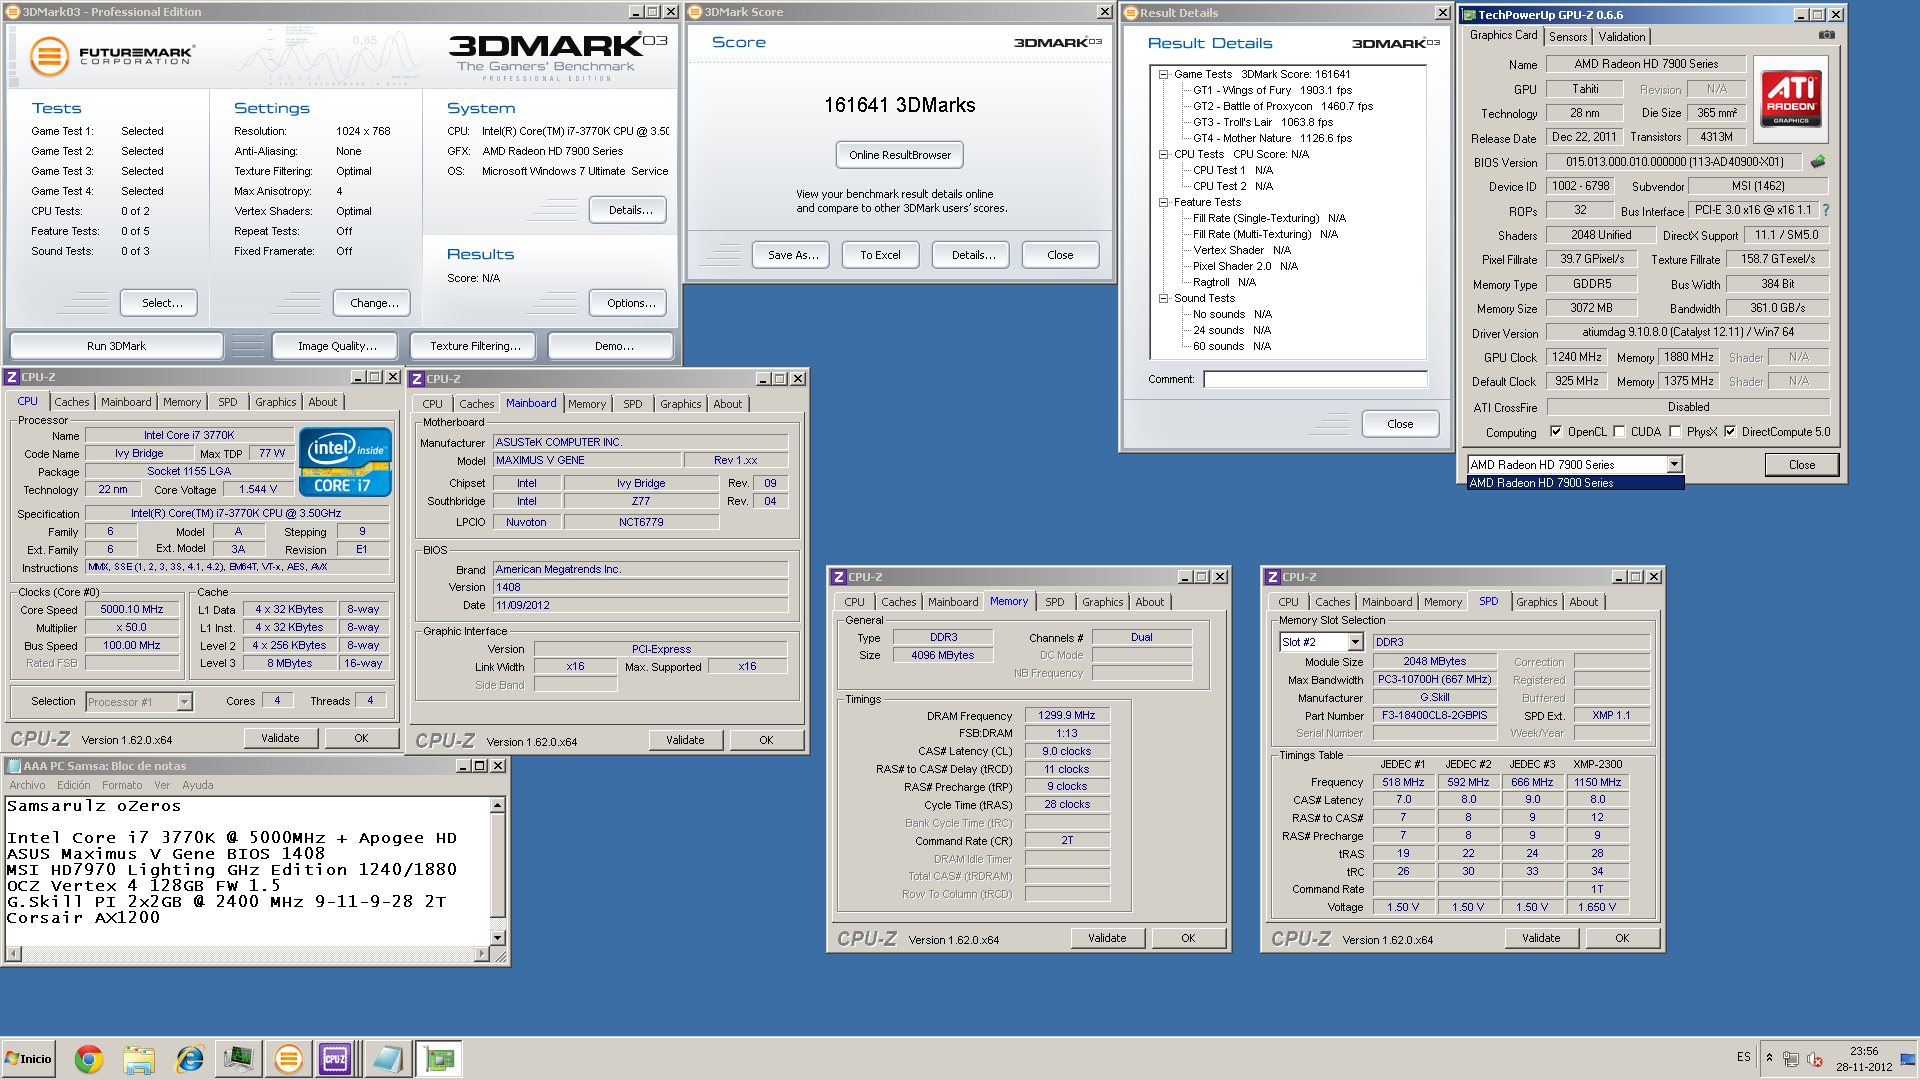Image resolution: width=1920 pixels, height=1080 pixels.
Task: Click the ATI Radeon logo image
Action: point(1790,97)
